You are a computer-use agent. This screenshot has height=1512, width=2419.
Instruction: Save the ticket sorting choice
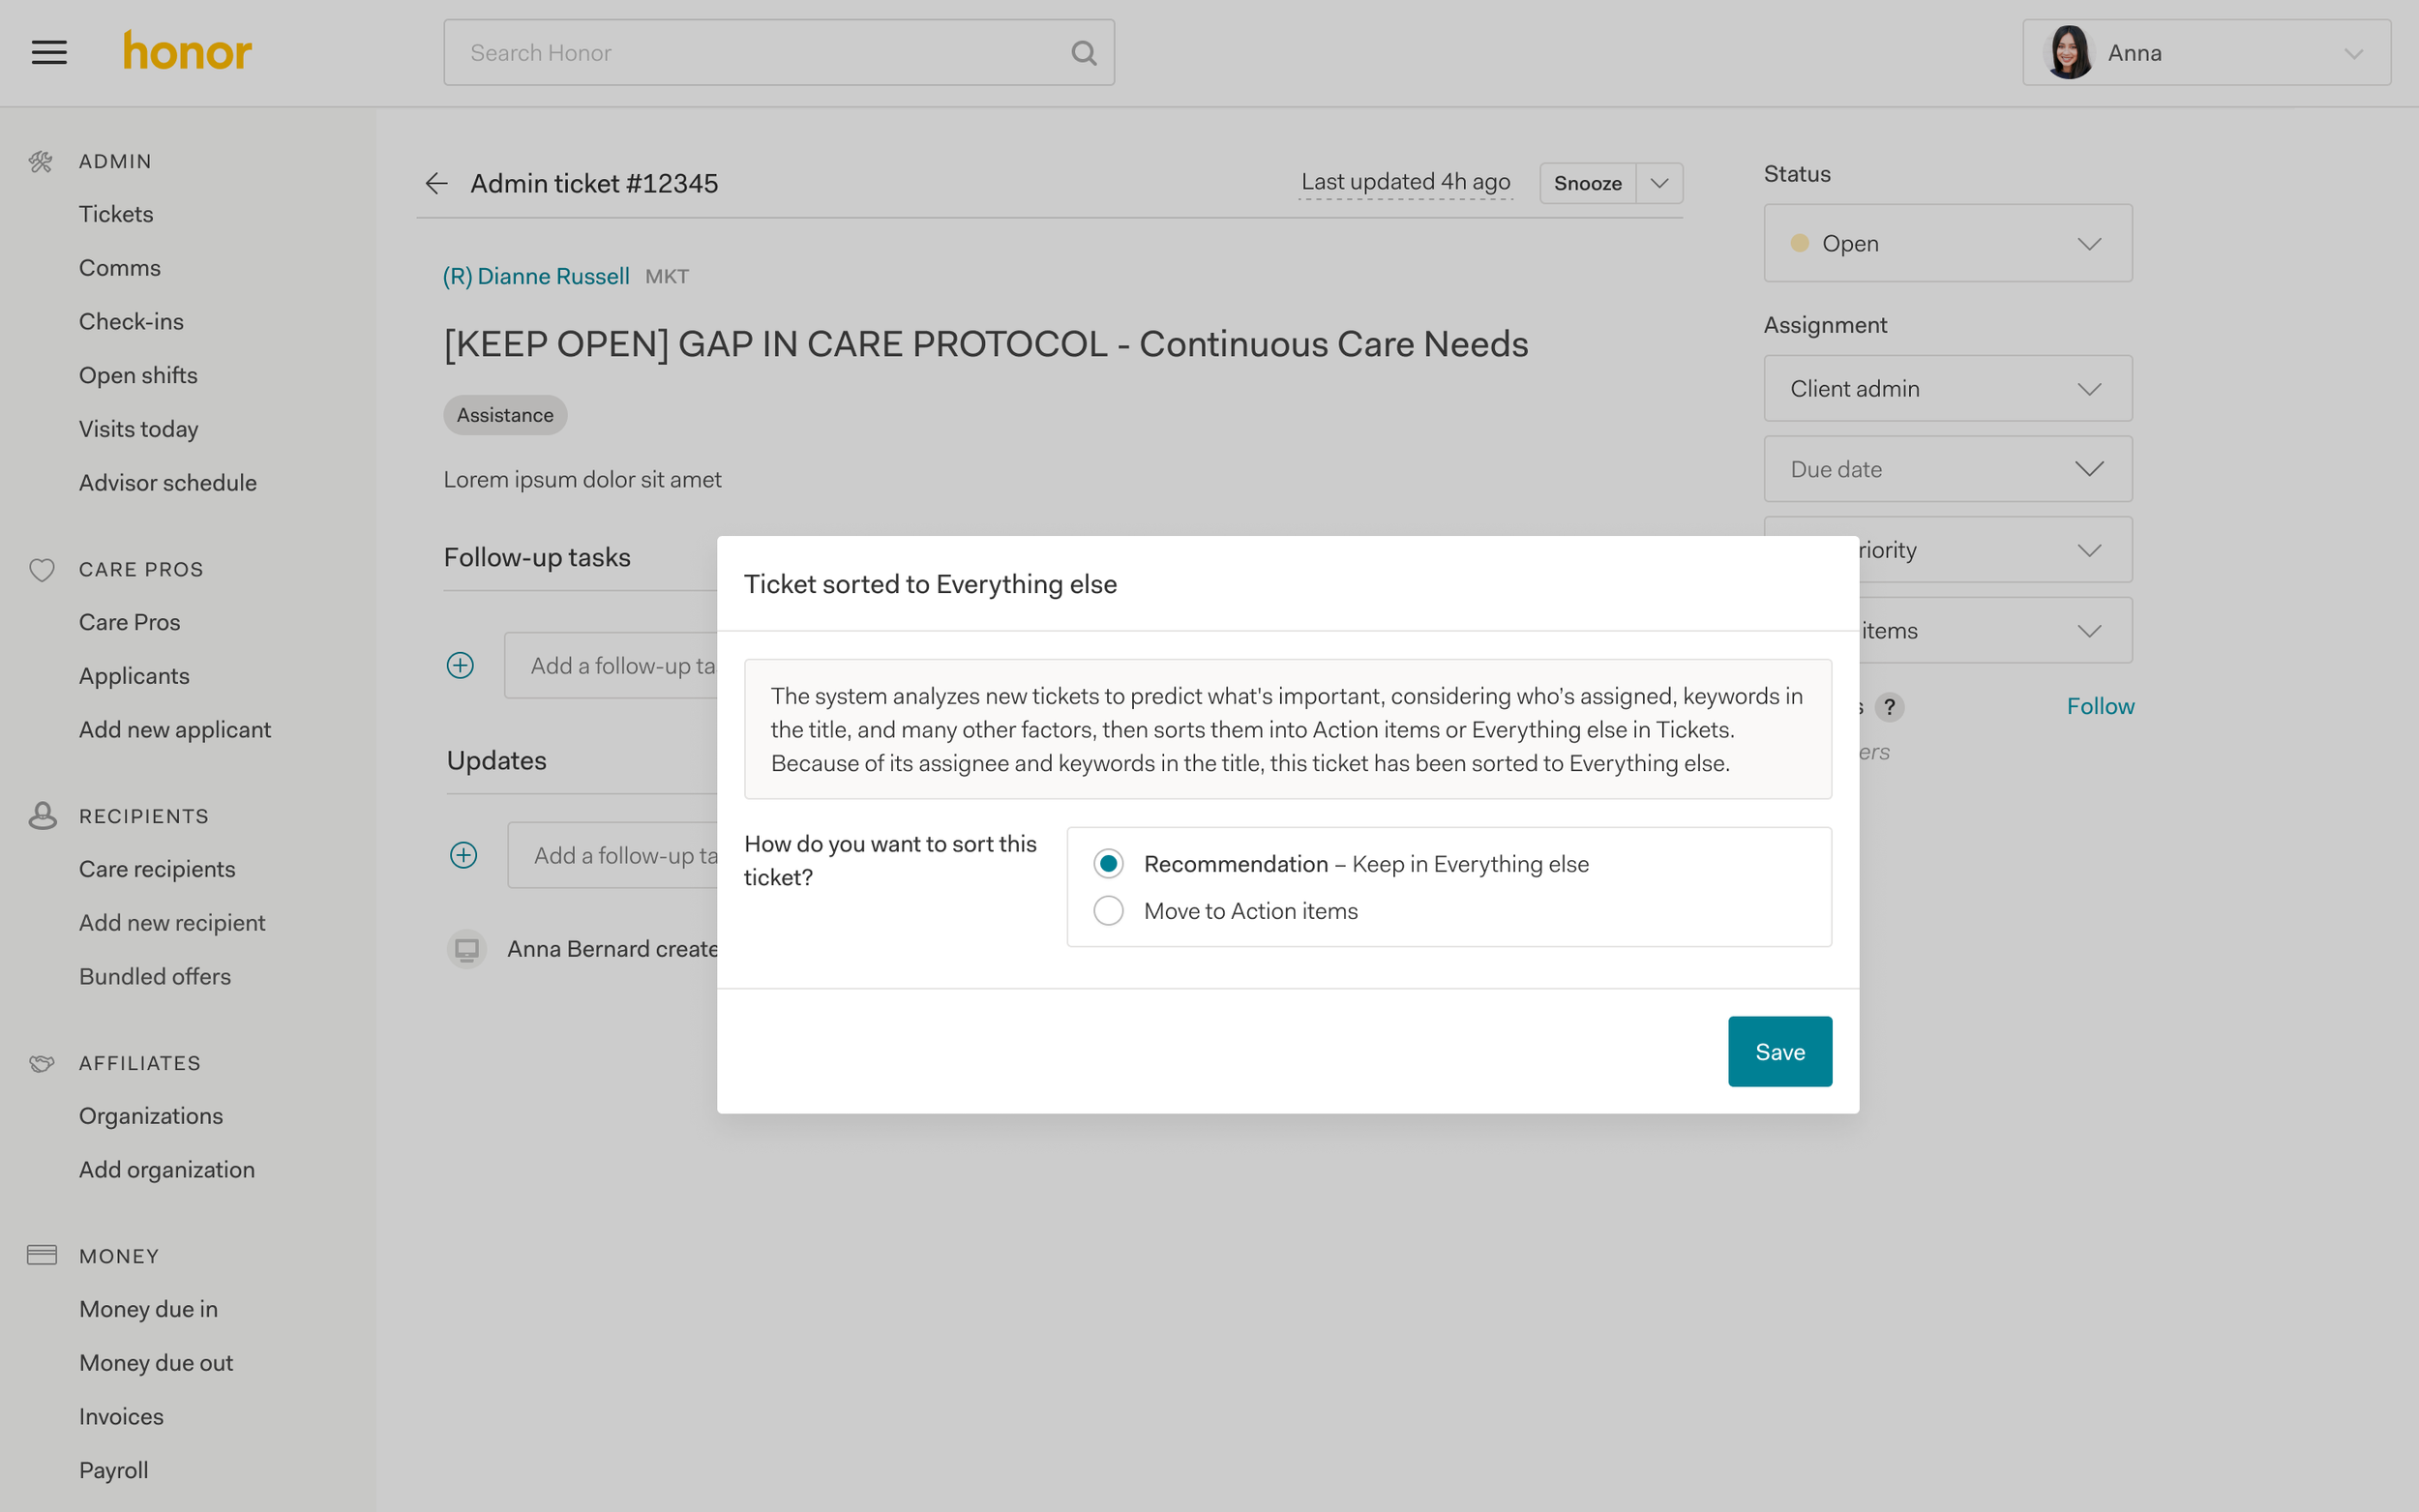(x=1779, y=1051)
